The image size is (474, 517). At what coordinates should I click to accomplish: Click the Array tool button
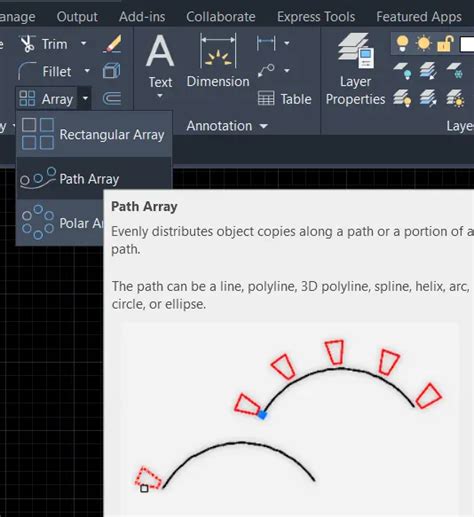point(46,99)
